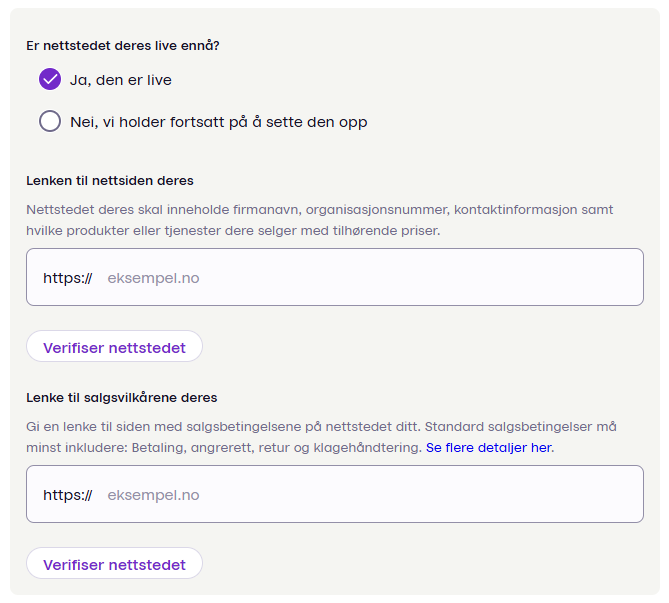Select the empty "Nei" radio circle
Screen dimensions: 669x603
50,122
